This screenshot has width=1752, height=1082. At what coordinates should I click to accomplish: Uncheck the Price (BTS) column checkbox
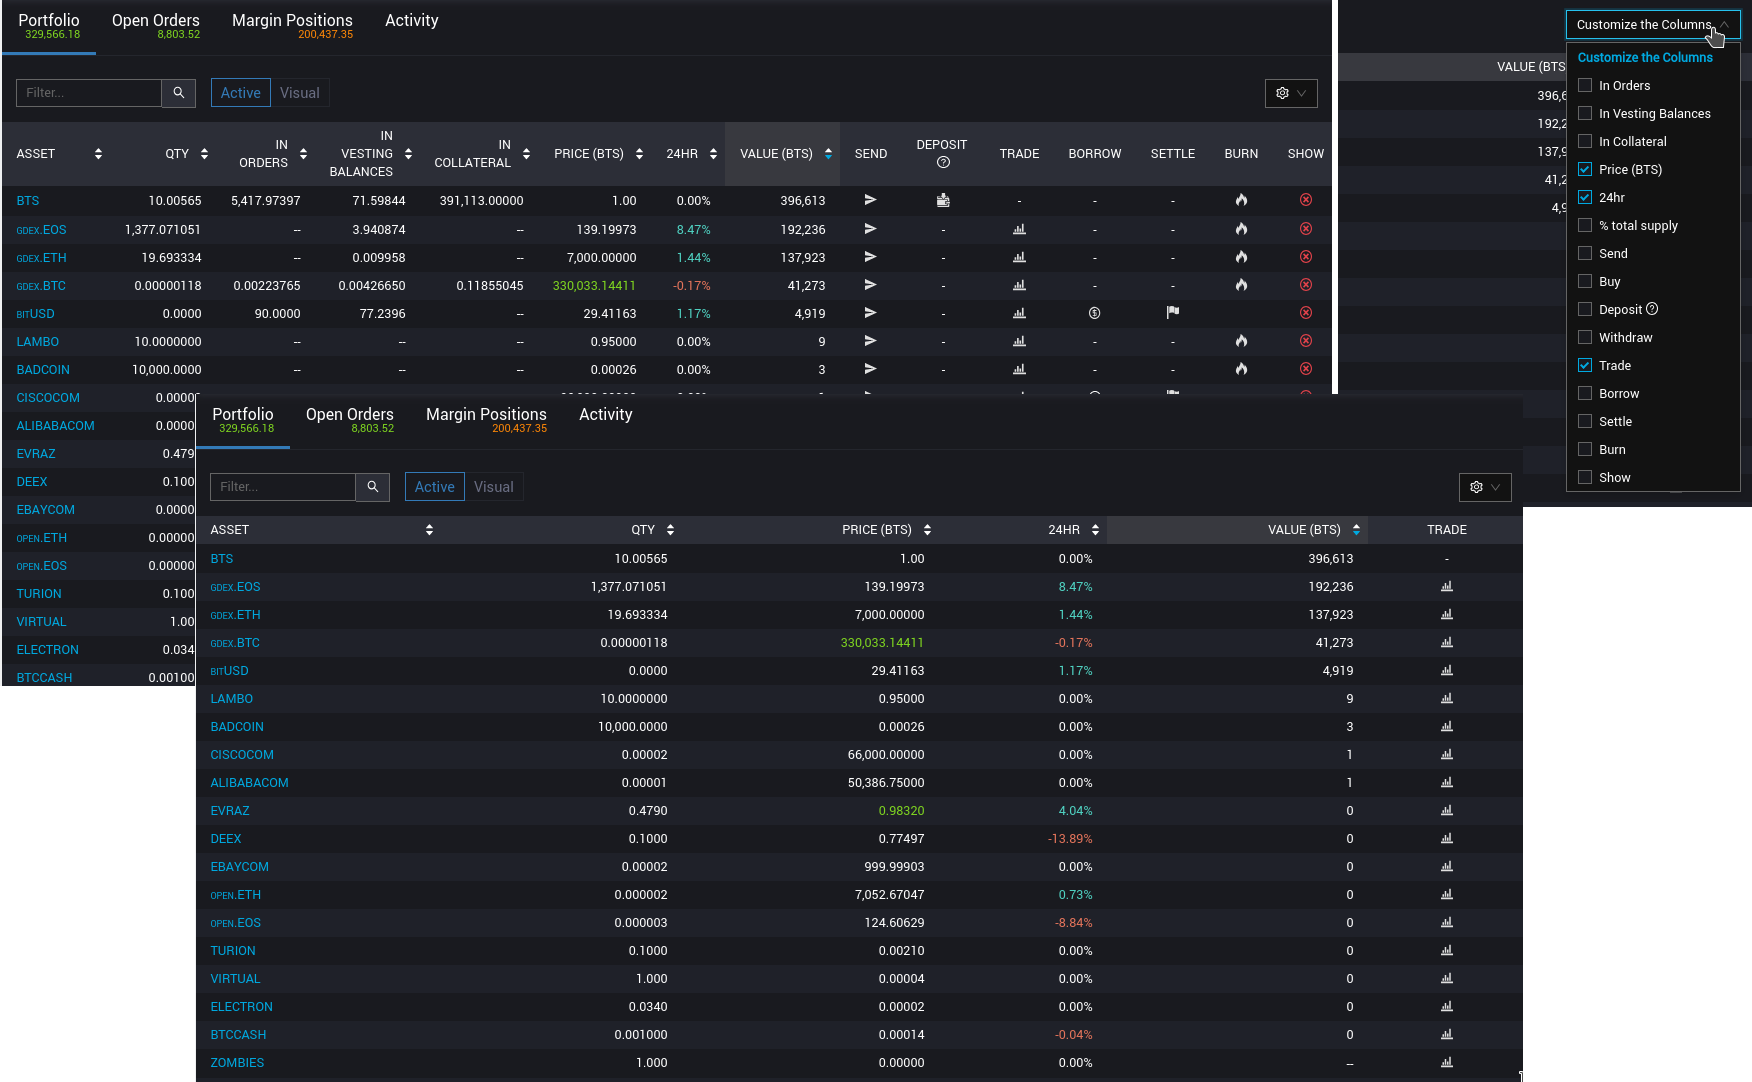(1585, 169)
